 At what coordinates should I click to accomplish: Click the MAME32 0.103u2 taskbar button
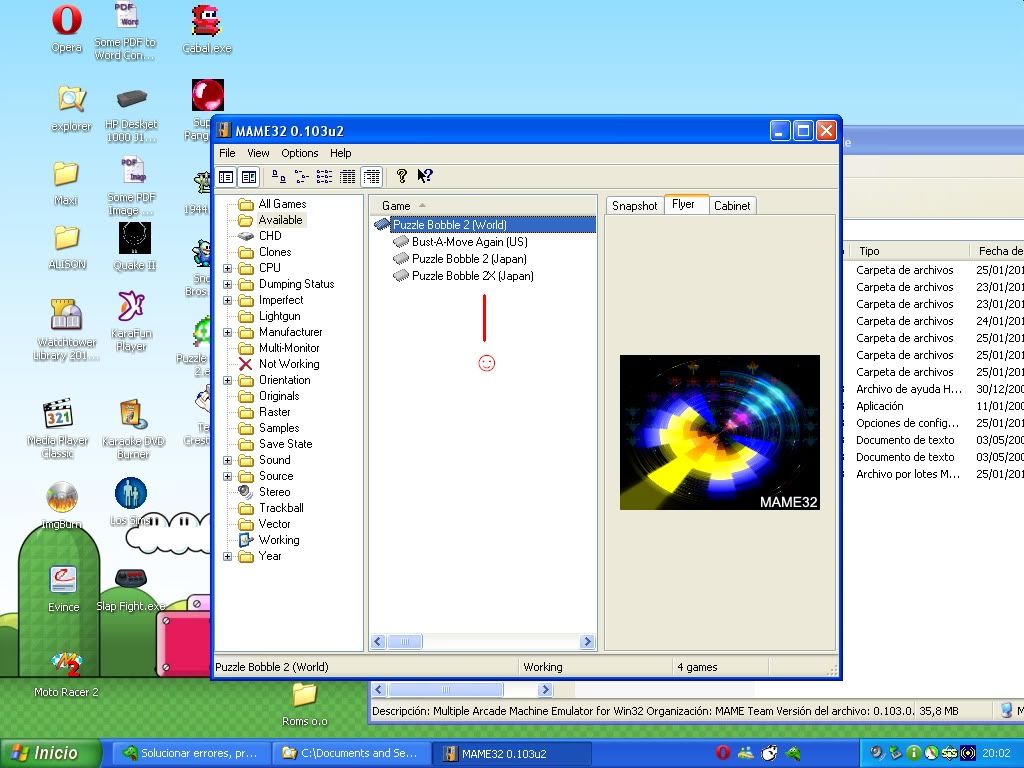coord(513,753)
